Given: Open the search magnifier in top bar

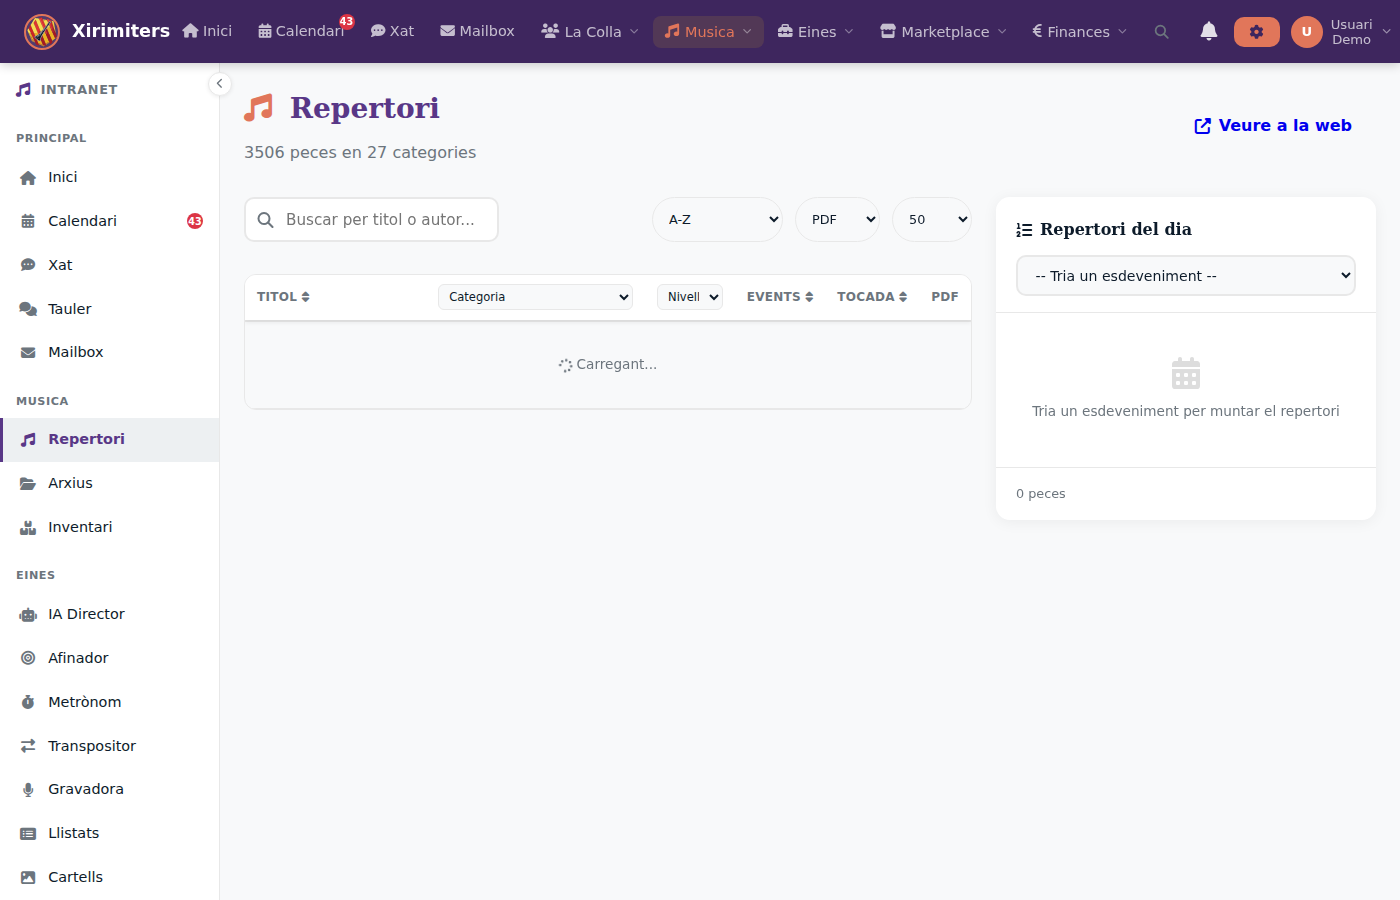Looking at the screenshot, I should pos(1161,32).
